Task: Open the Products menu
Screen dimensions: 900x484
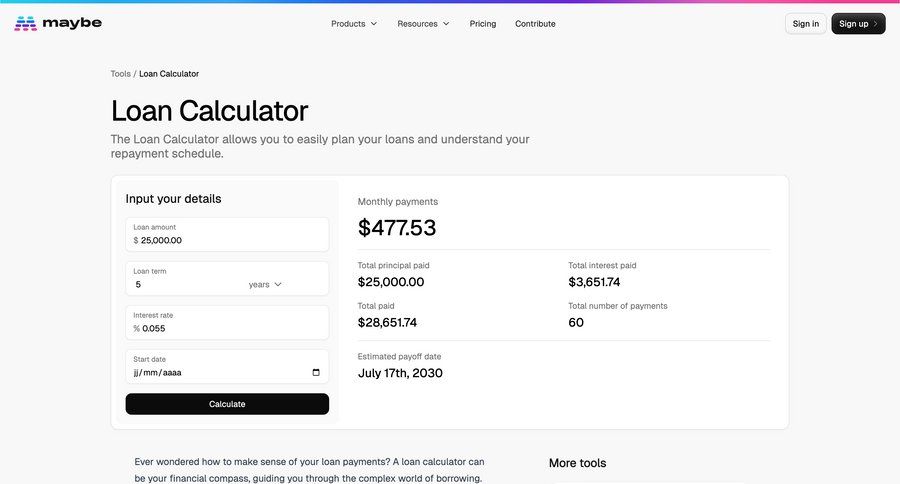Action: (x=354, y=24)
